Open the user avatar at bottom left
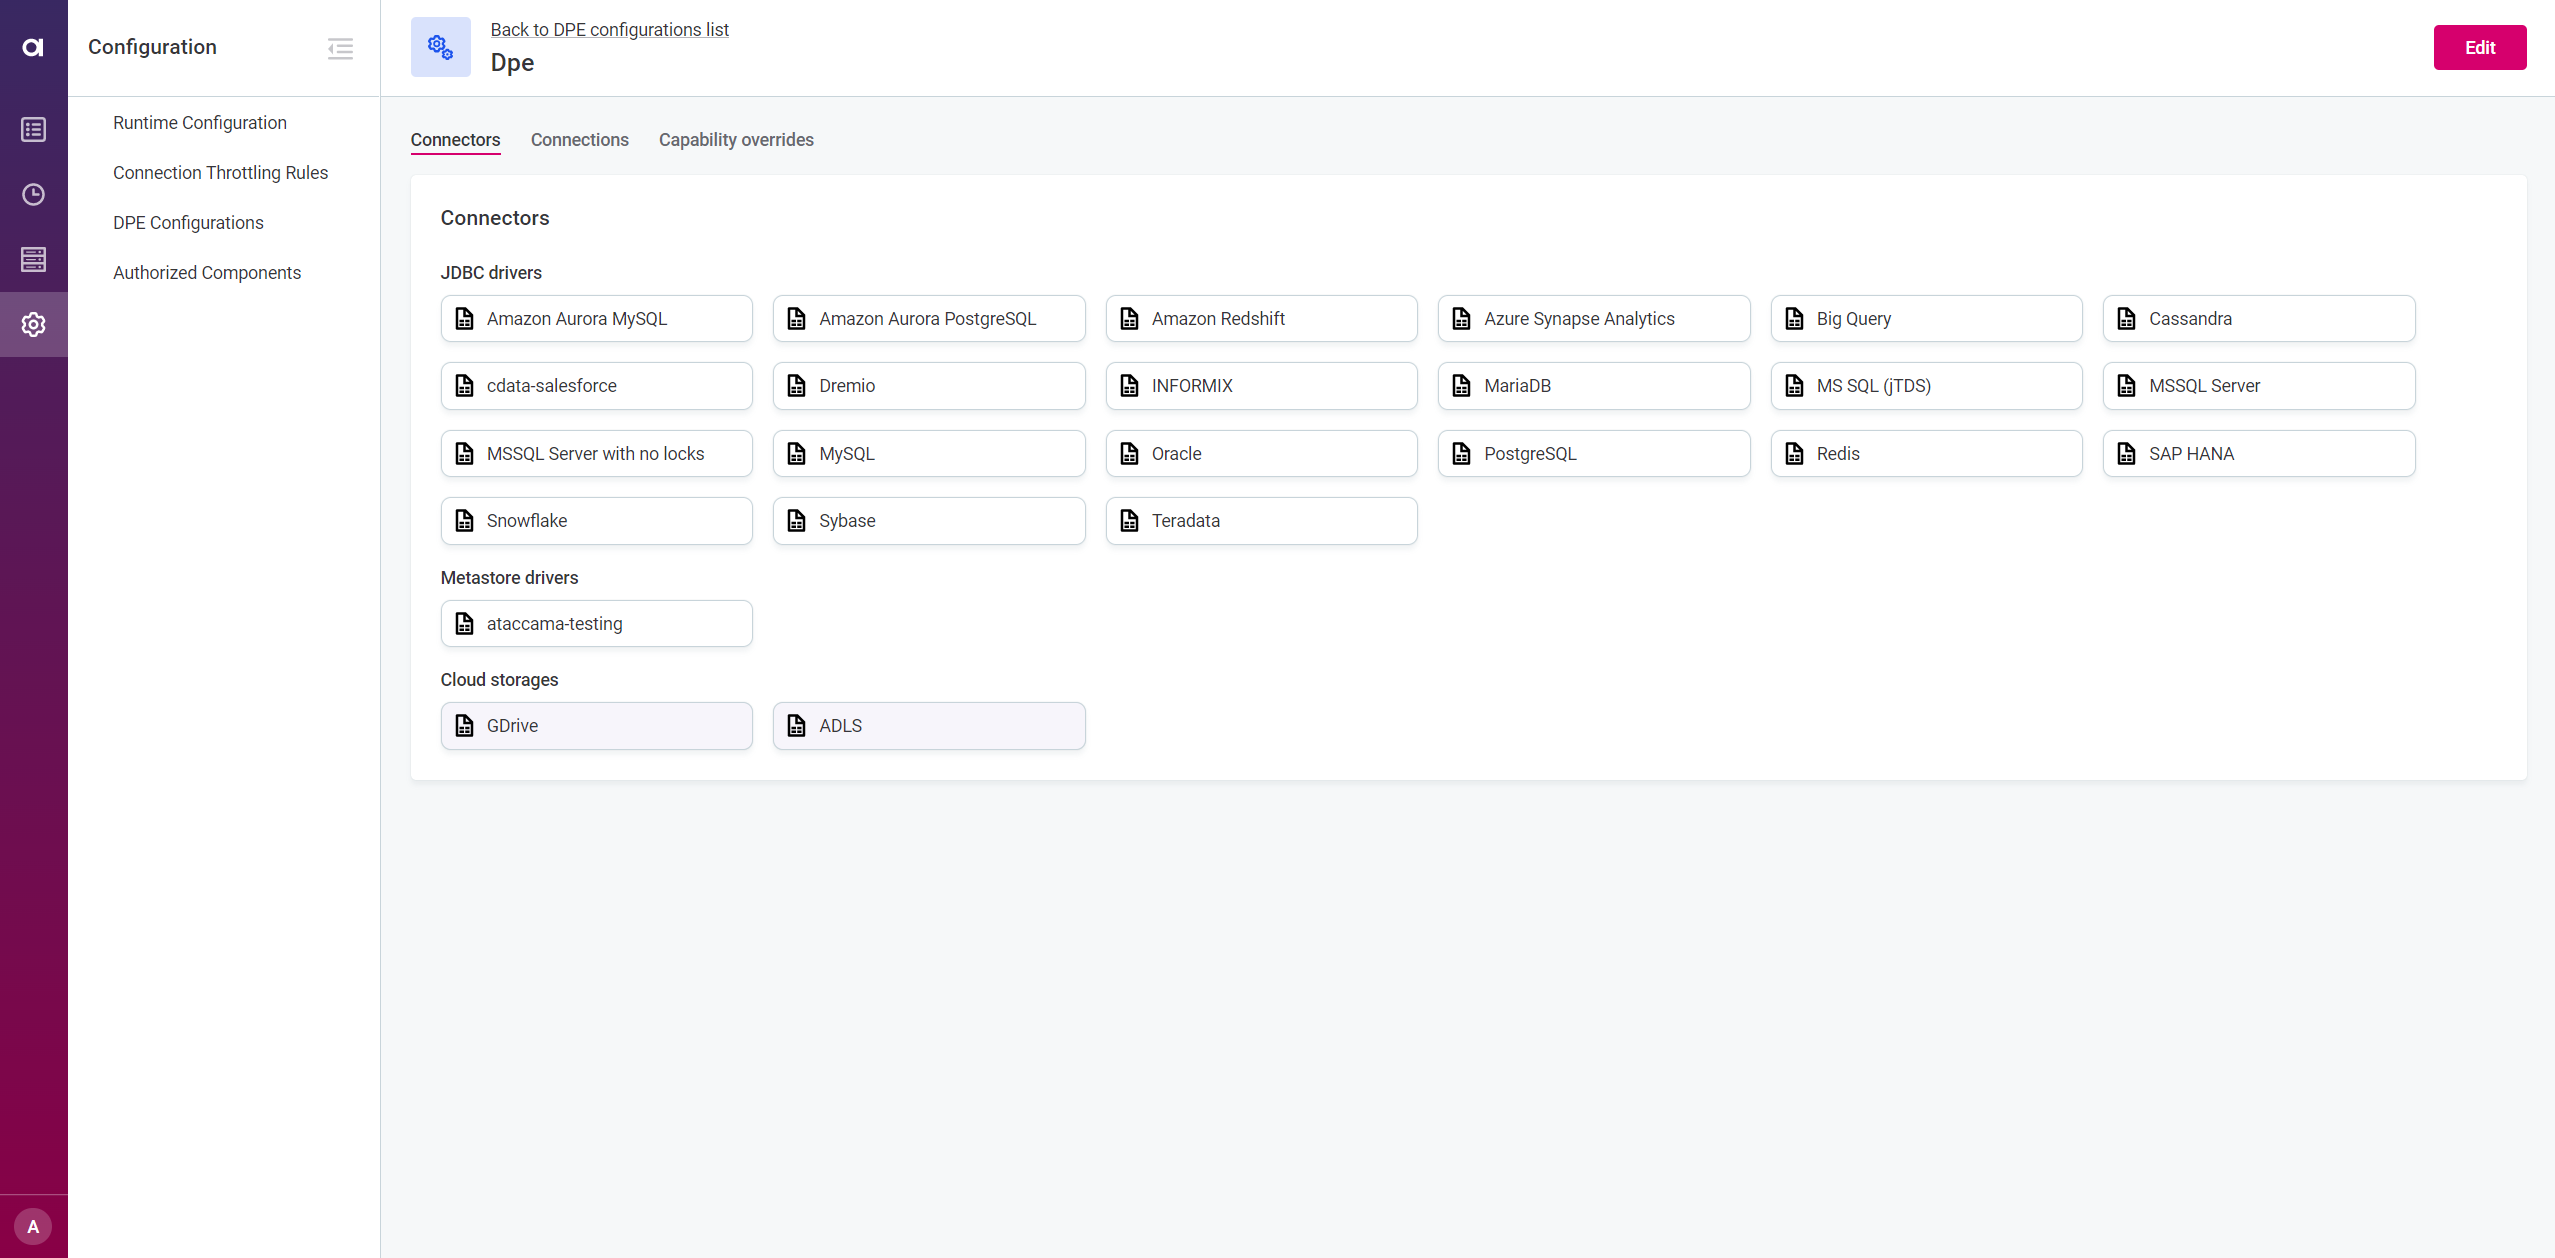2555x1258 pixels. tap(33, 1225)
